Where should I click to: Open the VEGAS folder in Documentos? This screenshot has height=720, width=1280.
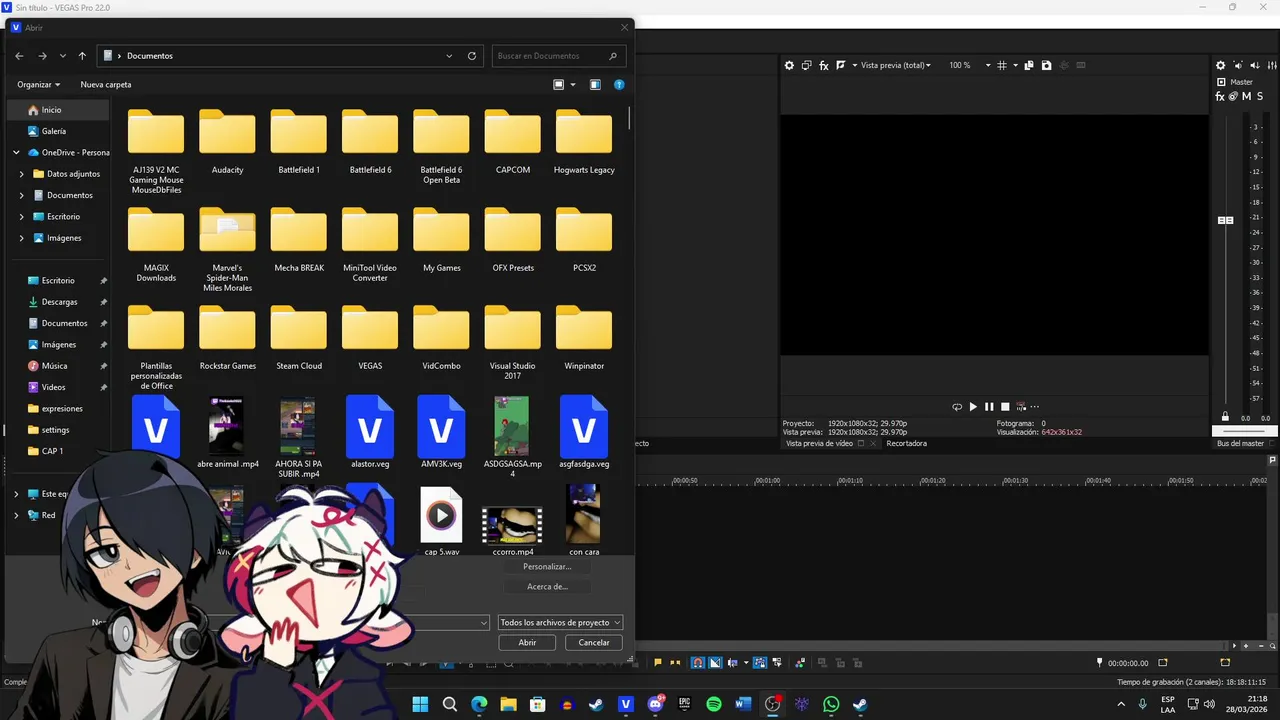370,340
